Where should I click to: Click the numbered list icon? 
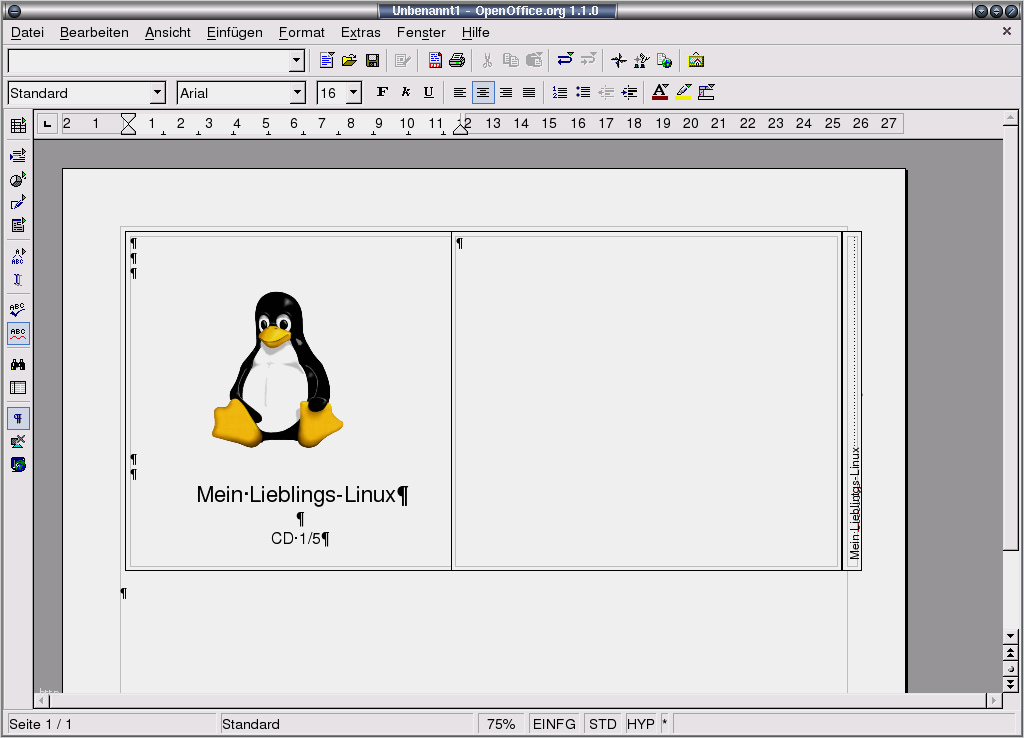click(x=560, y=93)
